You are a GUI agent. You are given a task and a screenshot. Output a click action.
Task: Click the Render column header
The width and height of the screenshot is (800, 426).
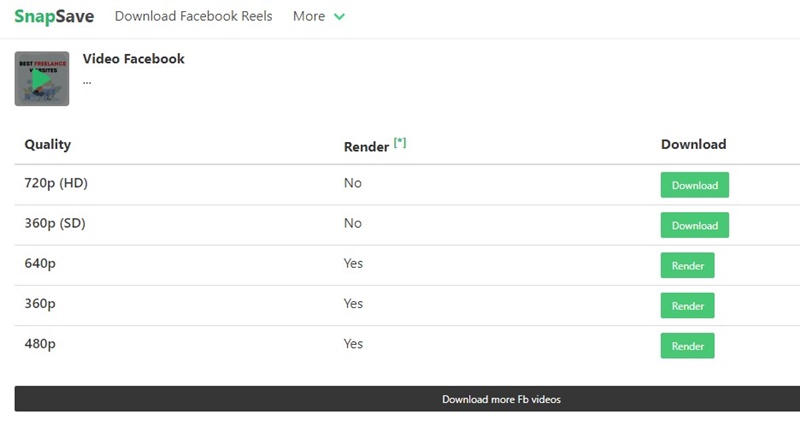tap(366, 147)
